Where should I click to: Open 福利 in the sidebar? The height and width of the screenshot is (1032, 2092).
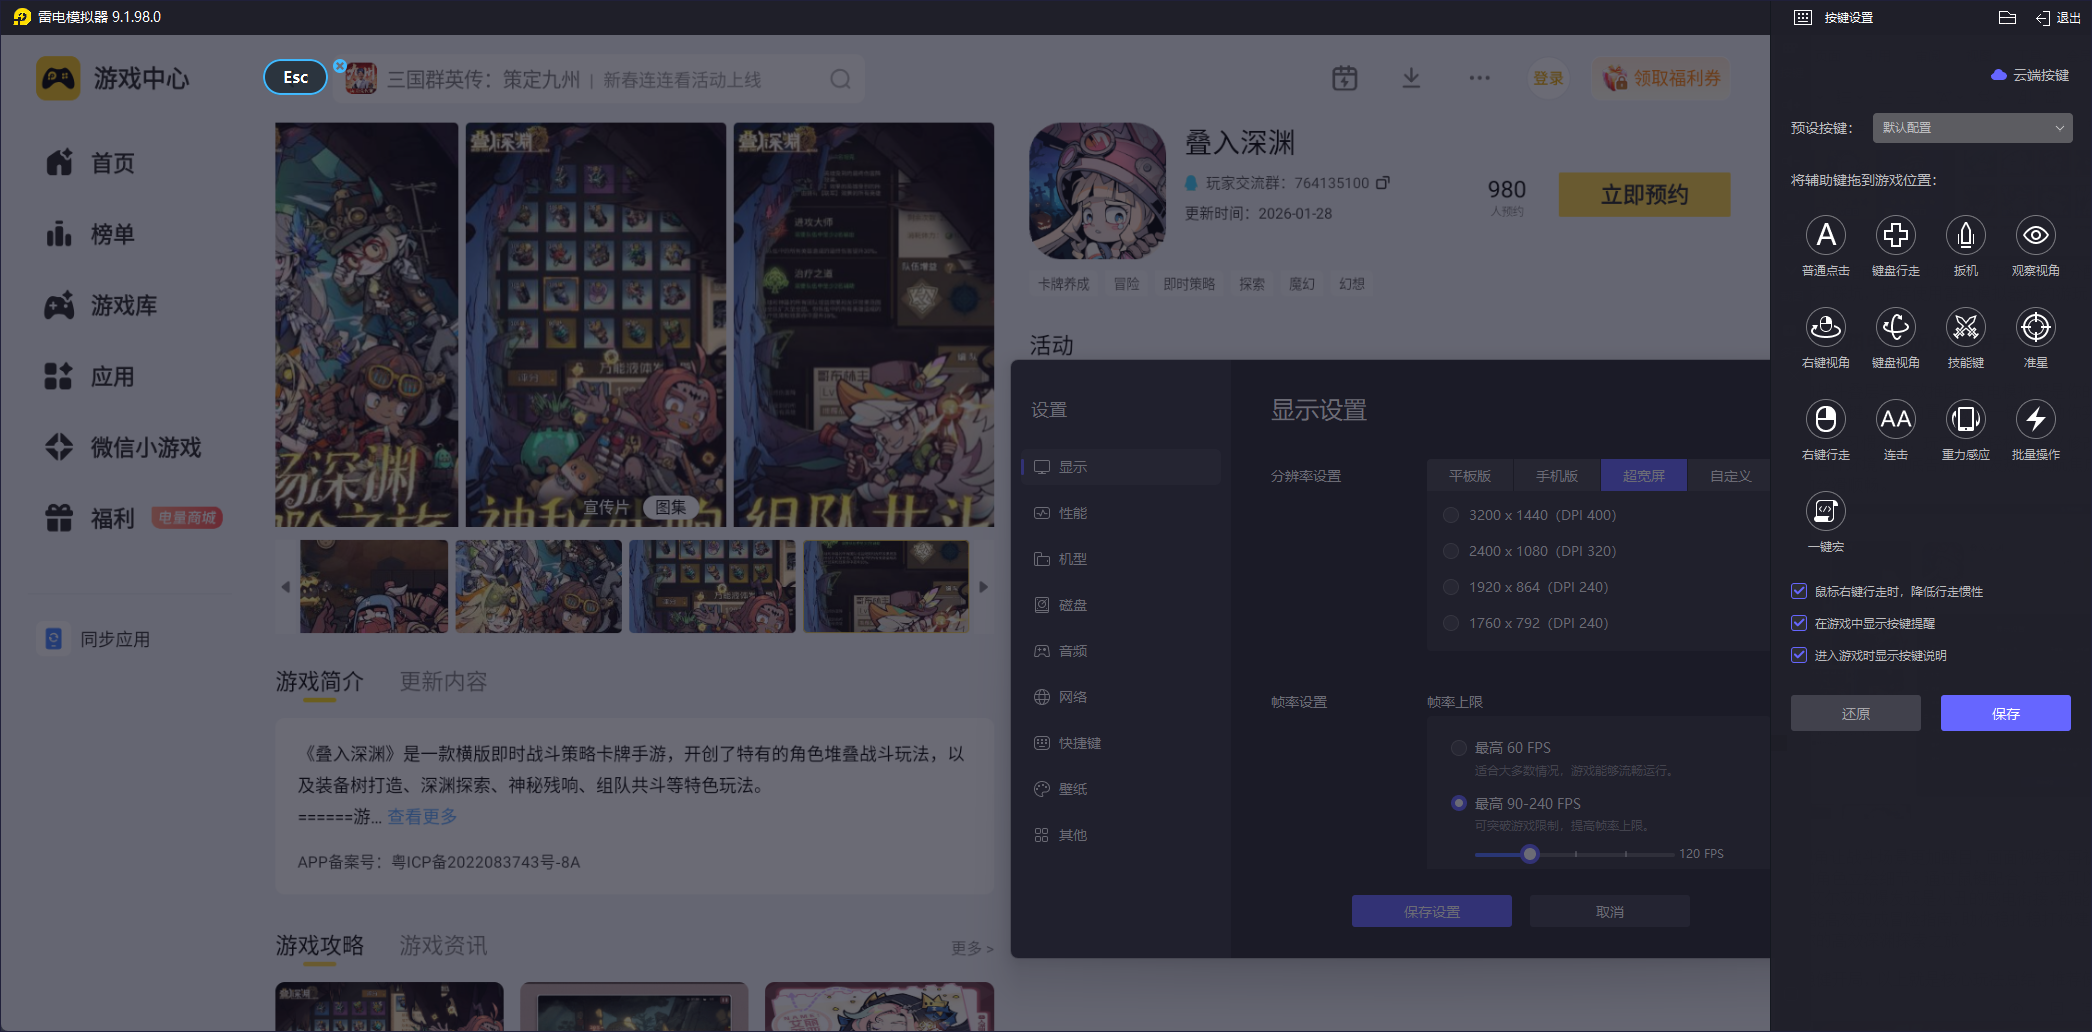click(x=90, y=518)
